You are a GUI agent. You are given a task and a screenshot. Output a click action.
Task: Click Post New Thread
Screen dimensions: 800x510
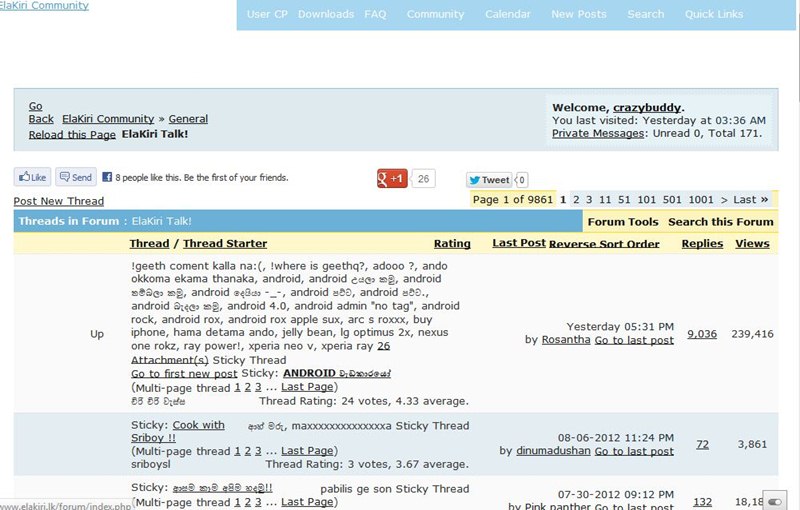click(59, 201)
